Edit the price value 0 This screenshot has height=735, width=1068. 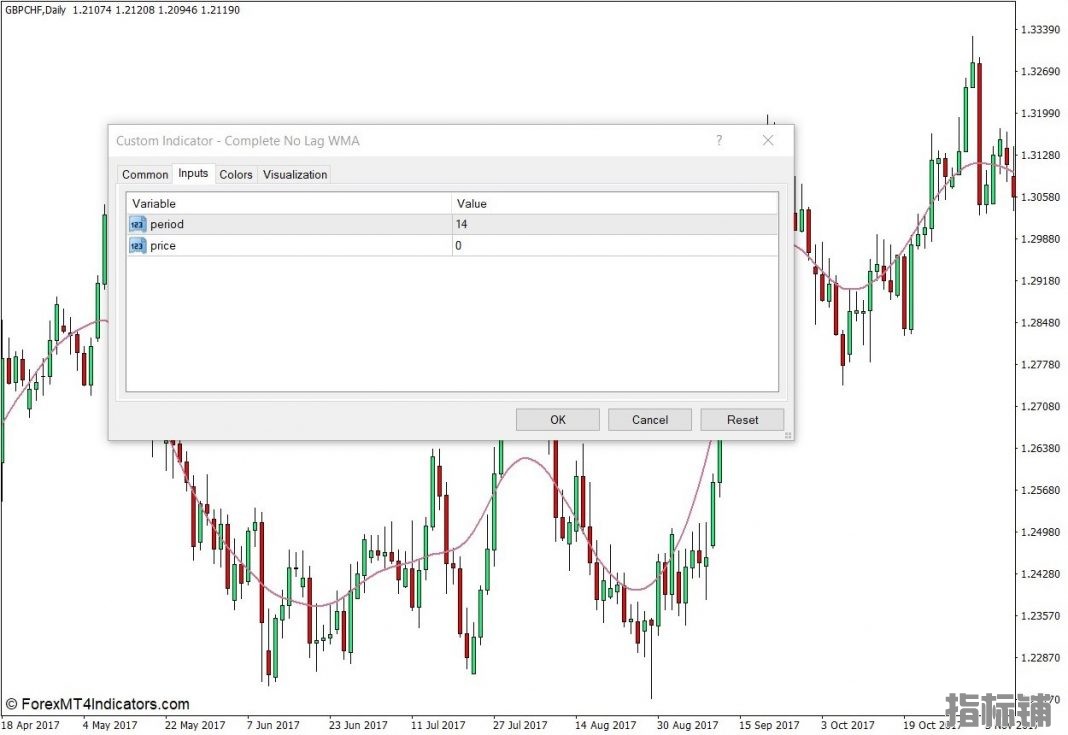click(614, 245)
